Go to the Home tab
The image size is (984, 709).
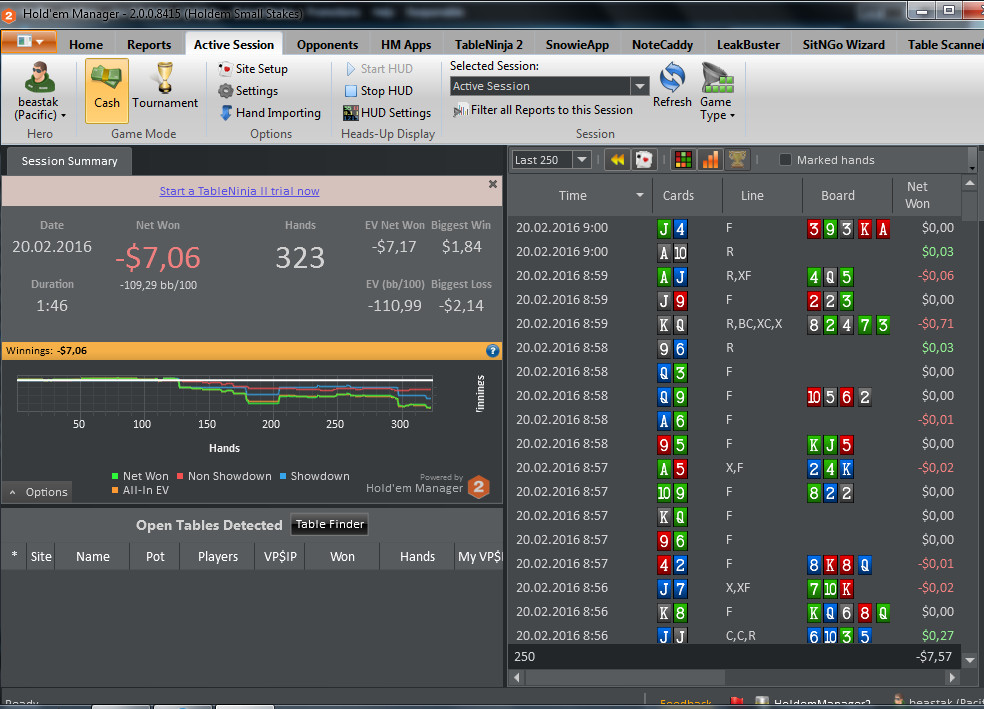[86, 45]
